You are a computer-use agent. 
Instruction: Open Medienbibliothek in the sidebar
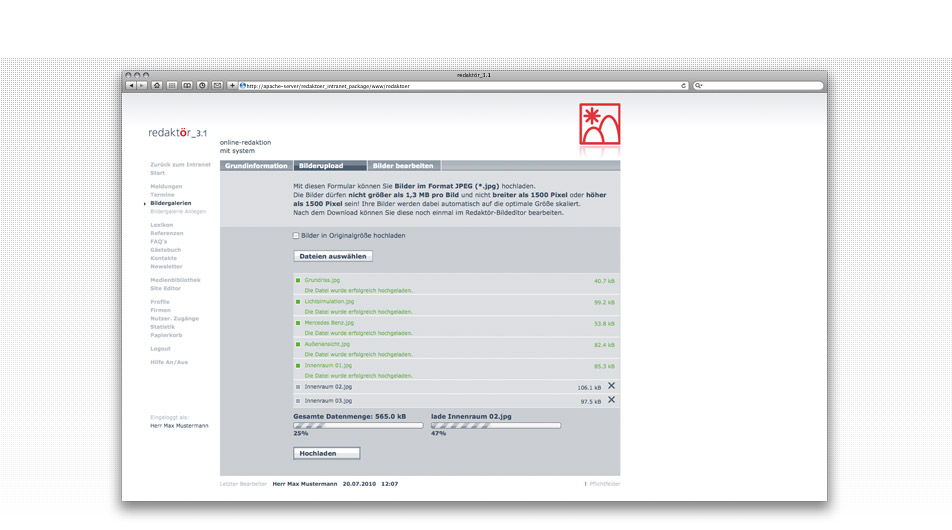(175, 280)
